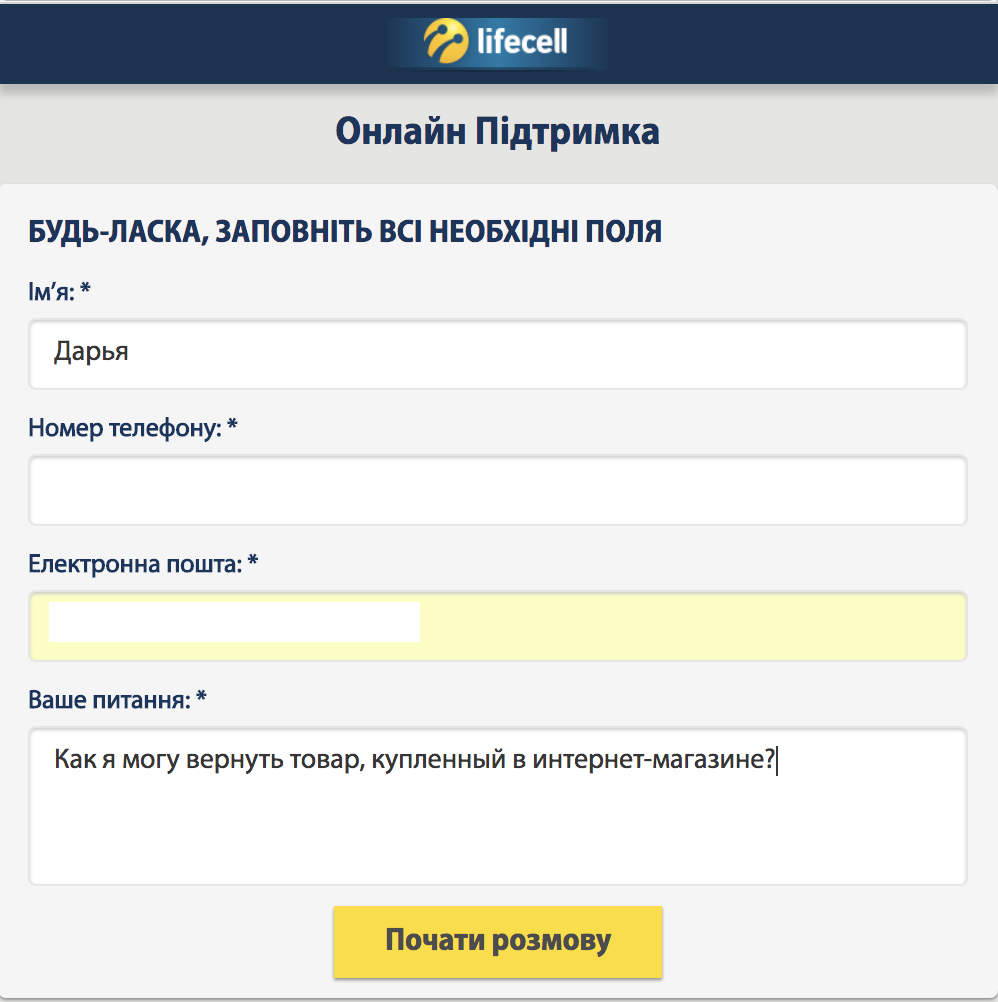The image size is (998, 1002).
Task: Click the asterisk after Електронна пошта
Action: point(253,563)
